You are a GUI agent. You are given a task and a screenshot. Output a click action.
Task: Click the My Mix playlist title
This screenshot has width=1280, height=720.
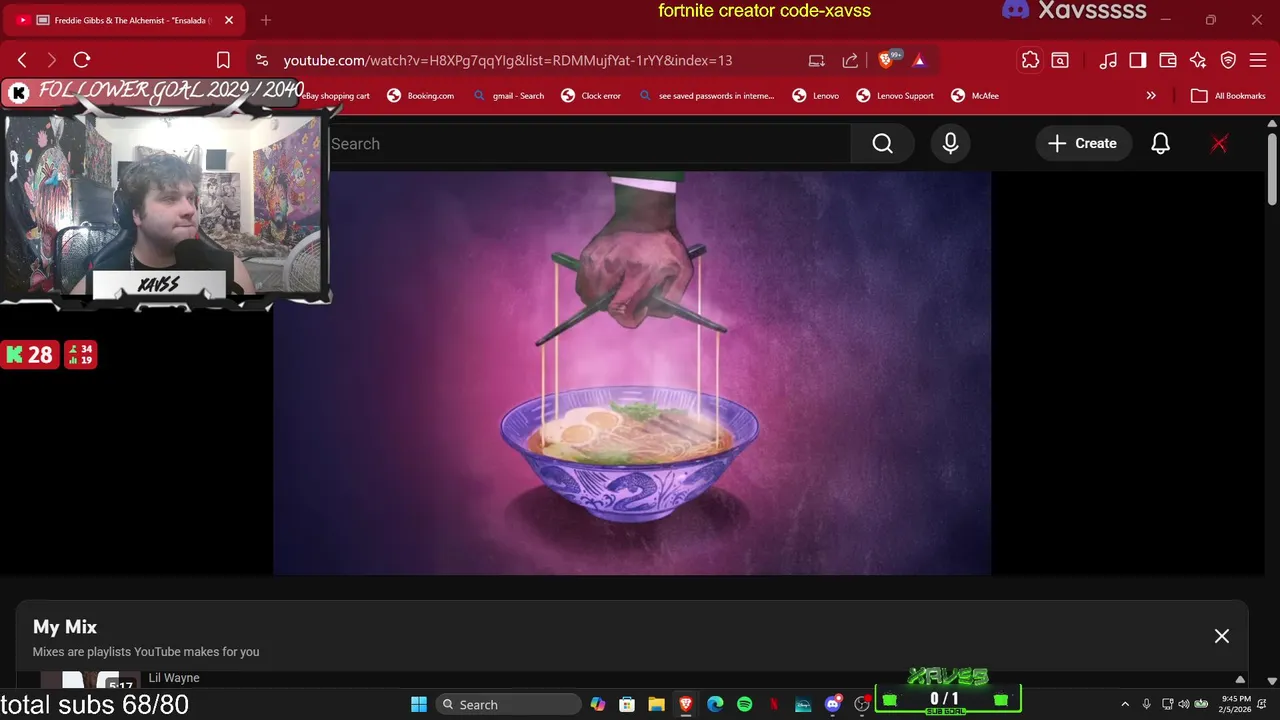[65, 627]
